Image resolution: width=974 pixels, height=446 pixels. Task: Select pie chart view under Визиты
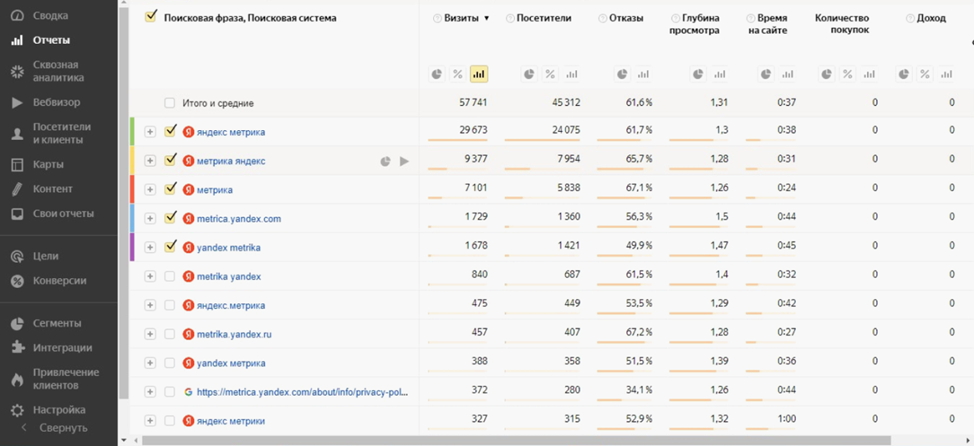pyautogui.click(x=437, y=75)
